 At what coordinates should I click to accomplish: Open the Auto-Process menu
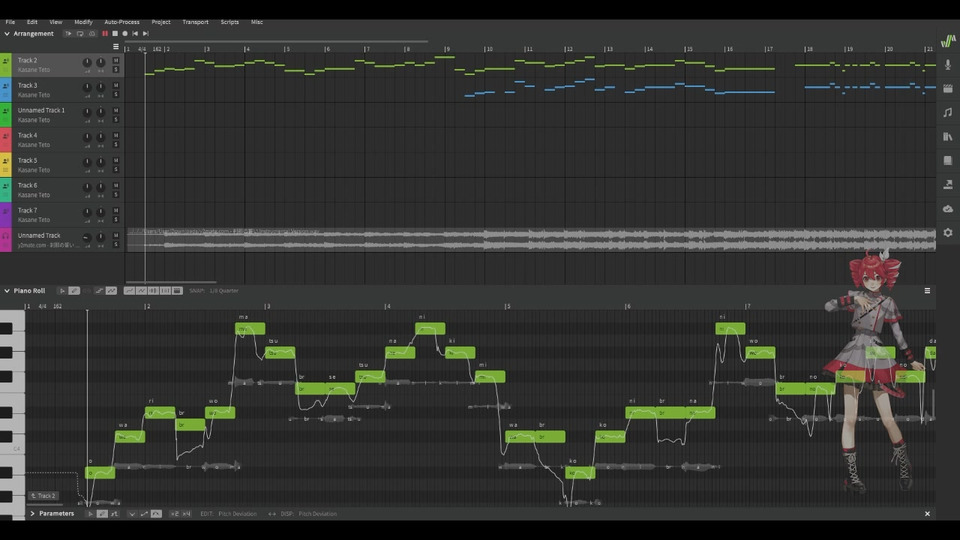(122, 22)
